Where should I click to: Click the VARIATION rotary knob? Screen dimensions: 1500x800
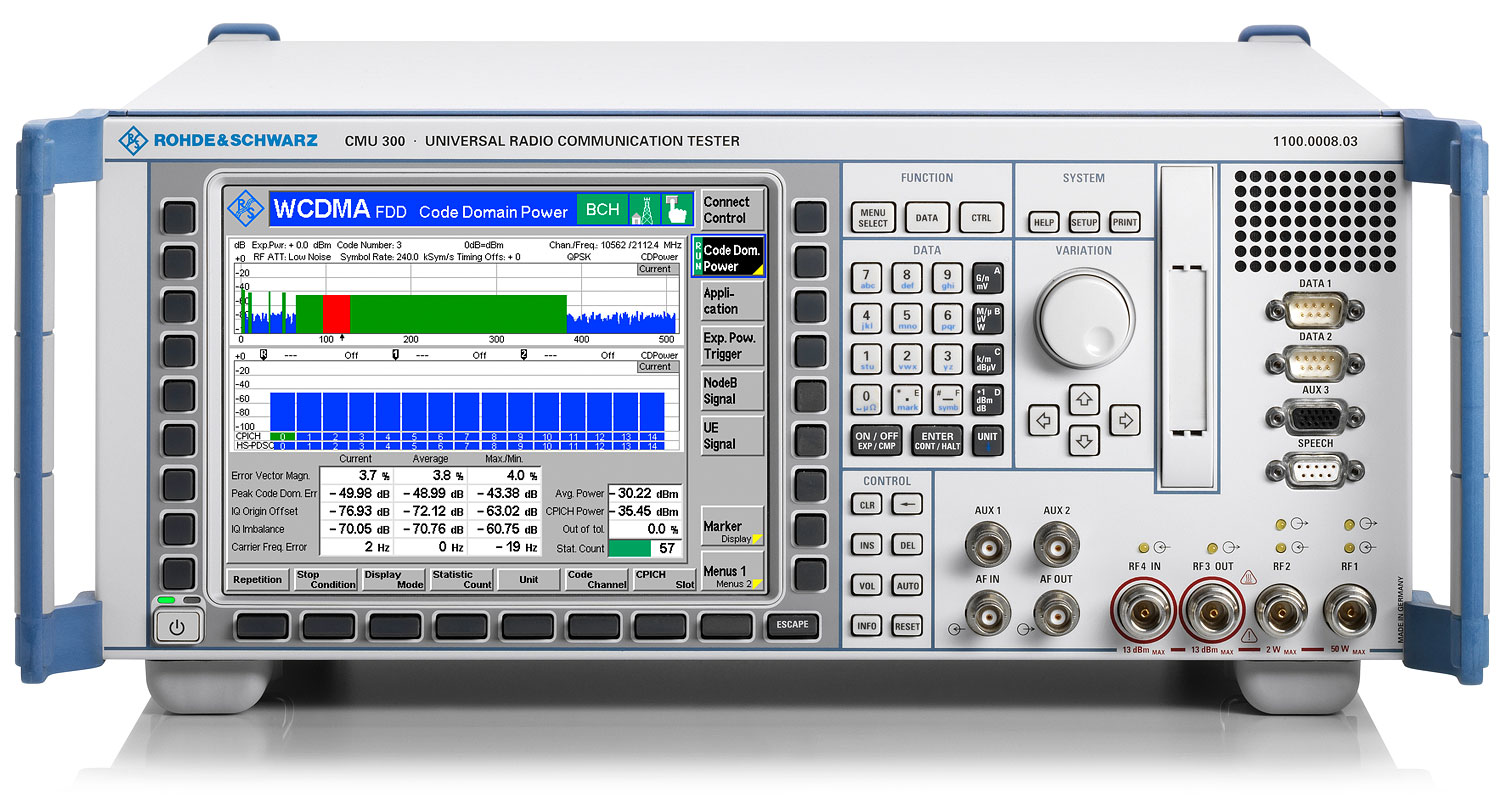(1084, 320)
